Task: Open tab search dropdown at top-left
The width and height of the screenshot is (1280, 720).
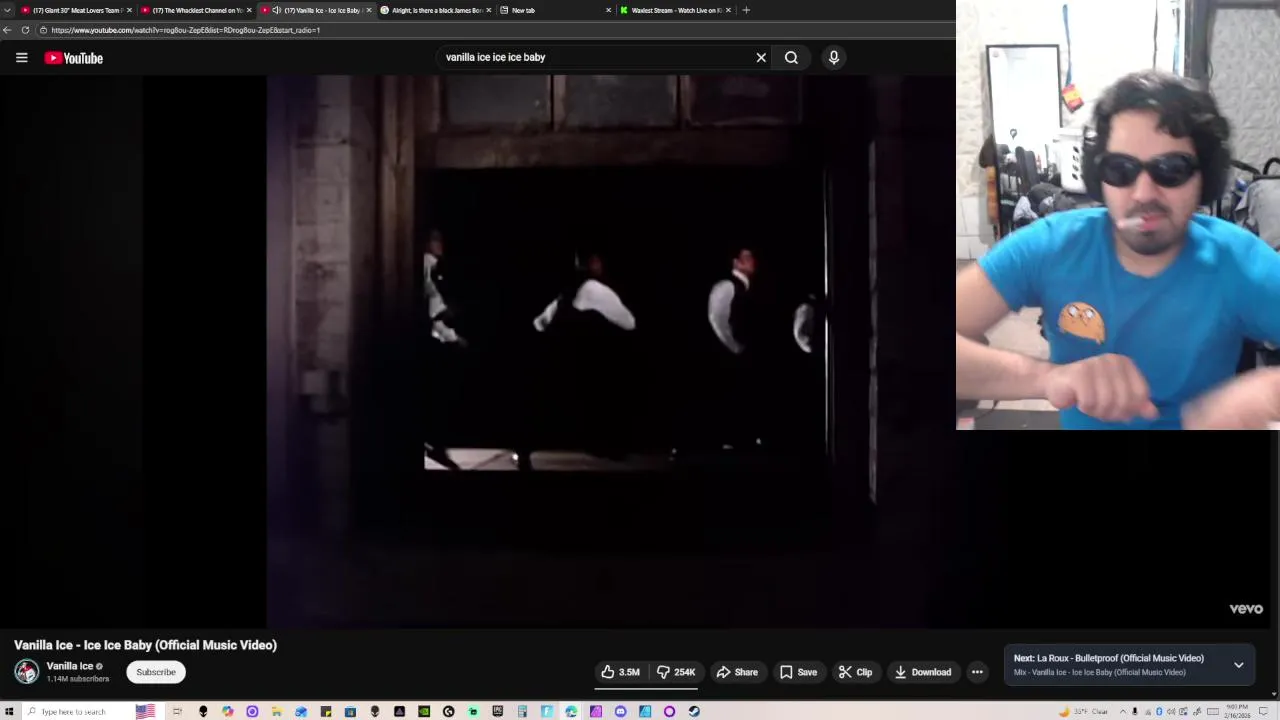Action: coord(7,10)
